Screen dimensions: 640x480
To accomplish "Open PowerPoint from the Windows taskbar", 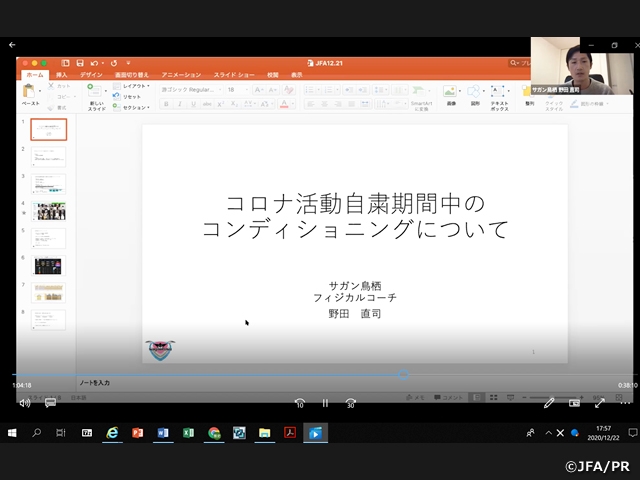I will [x=137, y=433].
